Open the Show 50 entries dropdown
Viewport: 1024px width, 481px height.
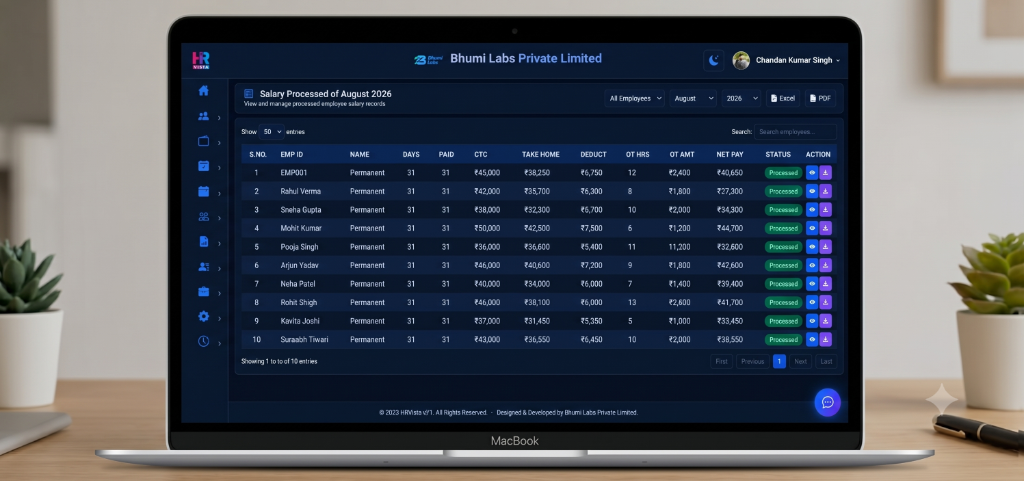pyautogui.click(x=271, y=132)
